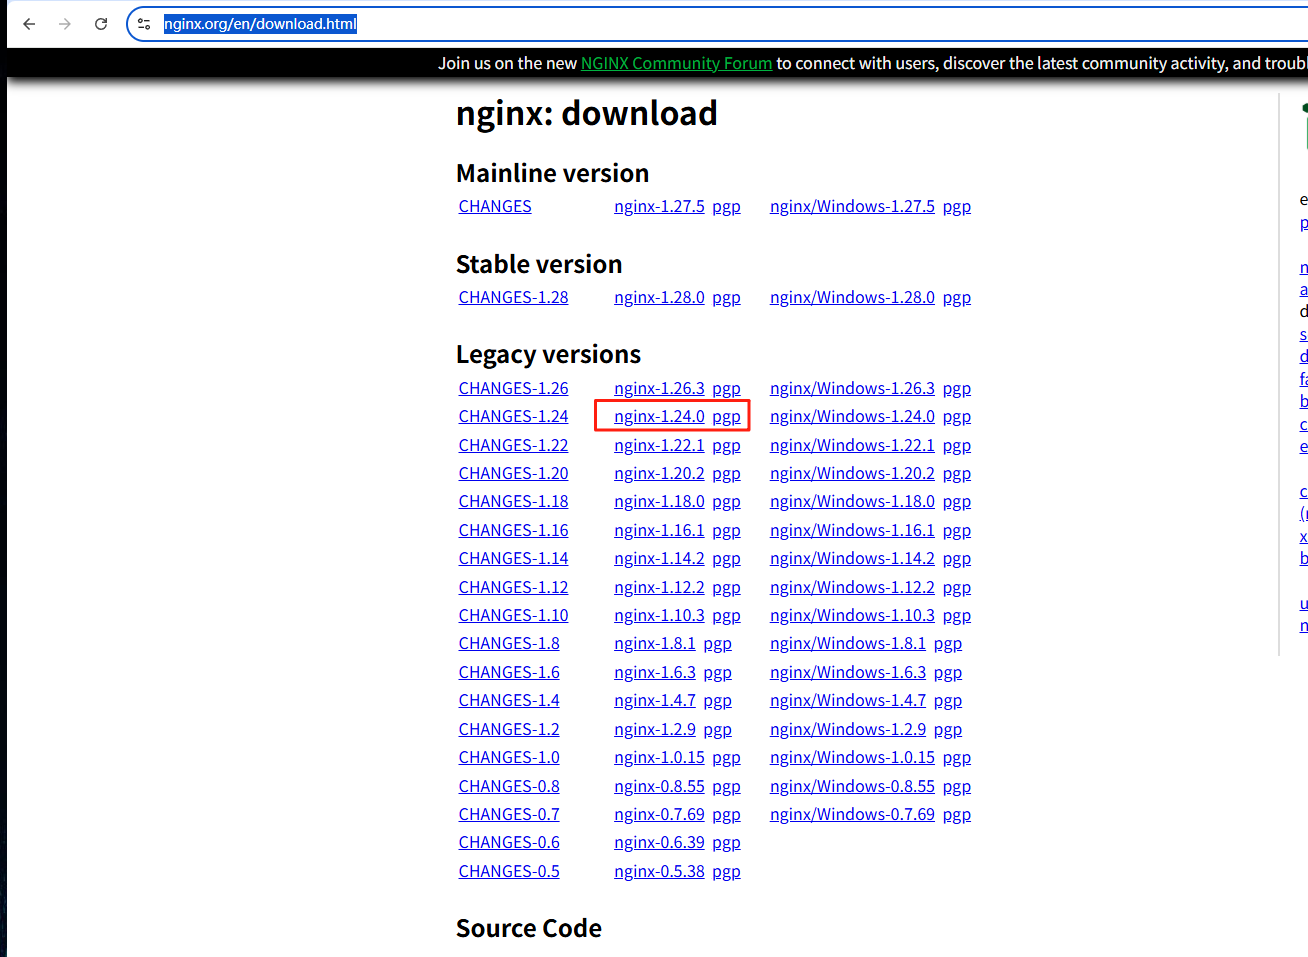Open CHANGES-1.4 link
This screenshot has height=957, width=1308.
click(509, 700)
